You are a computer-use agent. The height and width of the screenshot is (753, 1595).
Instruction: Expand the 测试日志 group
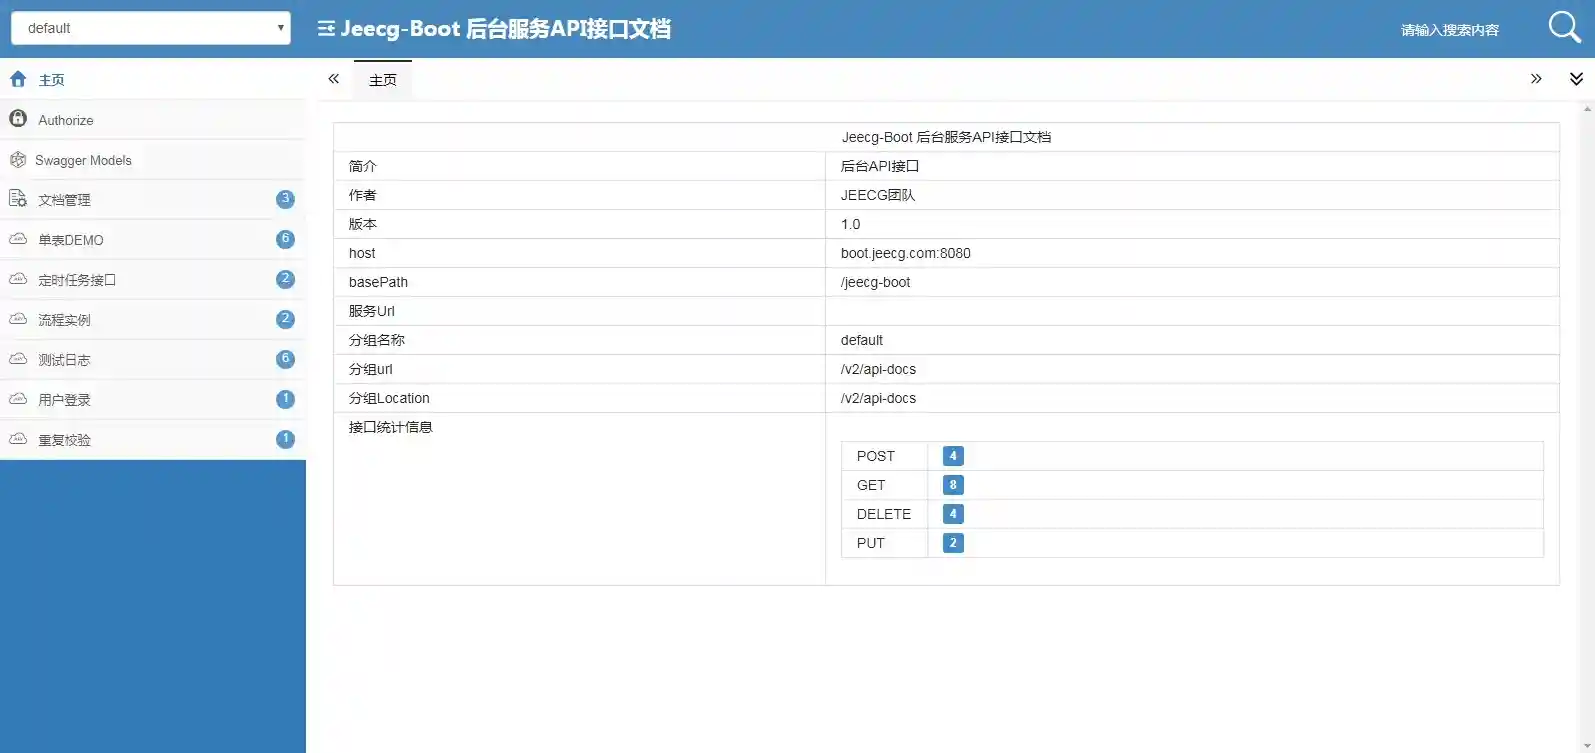(153, 360)
